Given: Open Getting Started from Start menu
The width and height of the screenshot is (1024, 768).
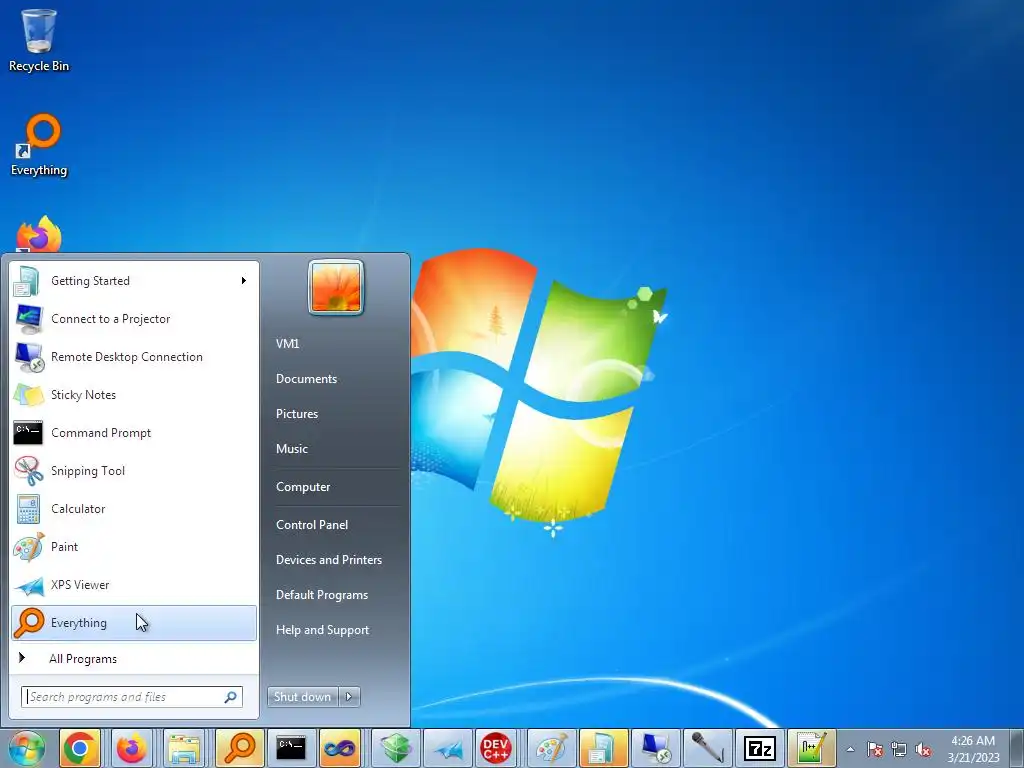Looking at the screenshot, I should (x=134, y=281).
